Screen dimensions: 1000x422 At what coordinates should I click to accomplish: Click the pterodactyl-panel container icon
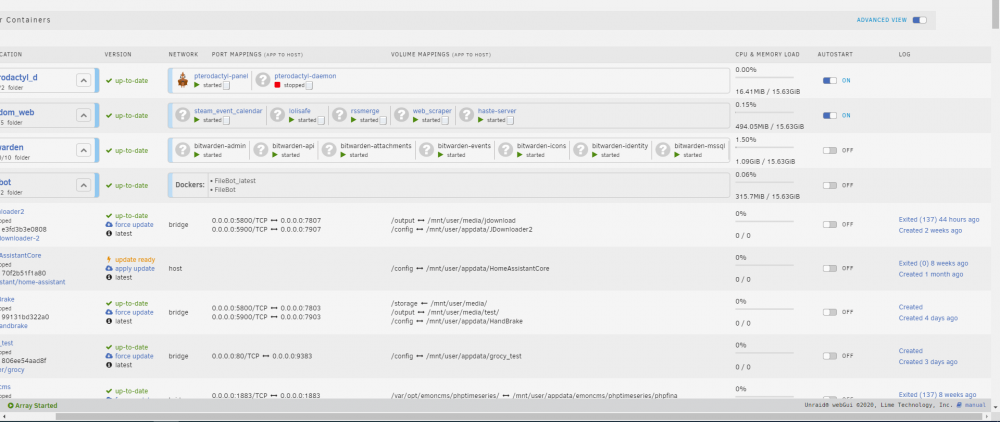coord(183,80)
